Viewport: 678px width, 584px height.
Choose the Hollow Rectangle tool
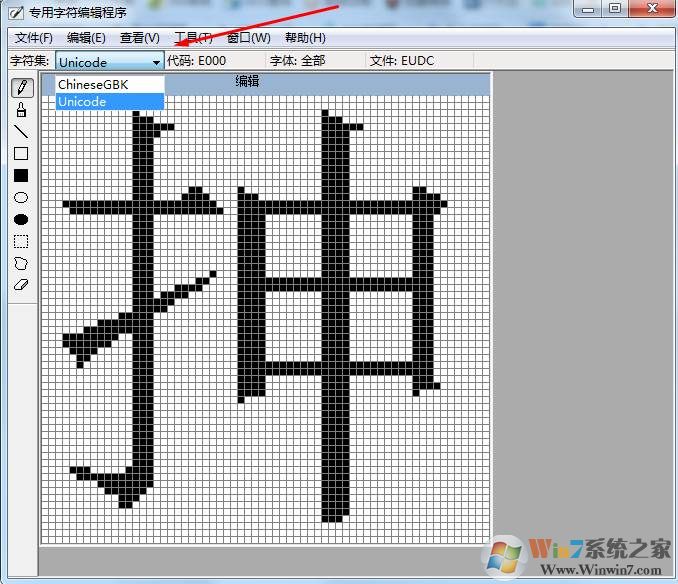pos(21,153)
